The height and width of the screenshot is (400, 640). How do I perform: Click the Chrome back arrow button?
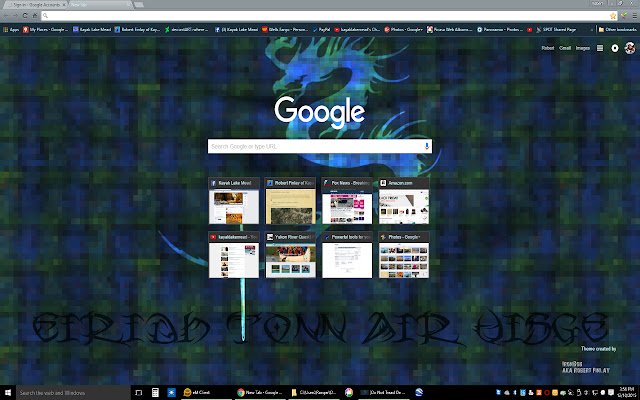point(6,16)
